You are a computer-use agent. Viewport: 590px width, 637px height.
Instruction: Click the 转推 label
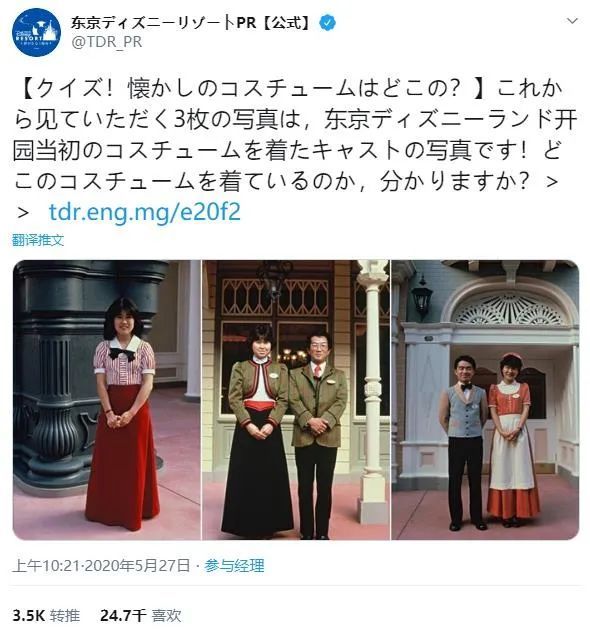coord(65,615)
